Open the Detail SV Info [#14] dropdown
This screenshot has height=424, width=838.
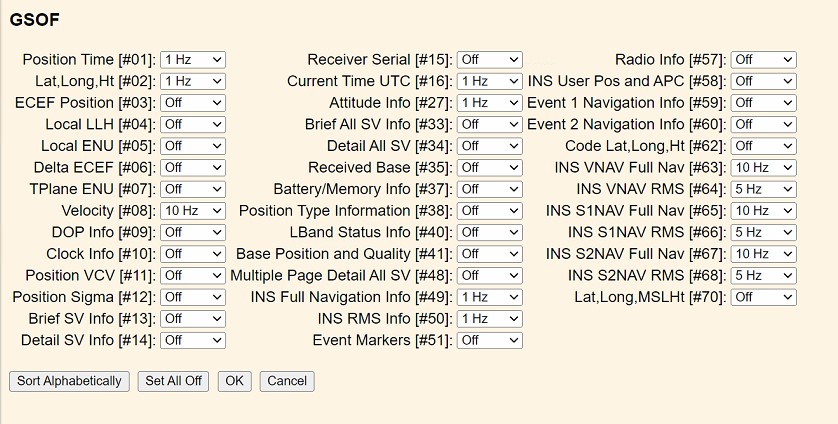(193, 340)
